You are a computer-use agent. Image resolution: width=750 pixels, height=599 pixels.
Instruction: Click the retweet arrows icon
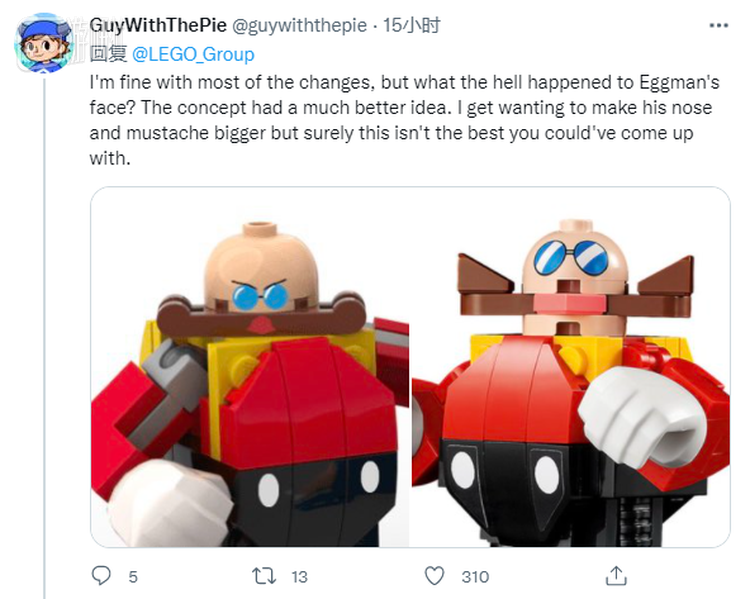click(263, 575)
